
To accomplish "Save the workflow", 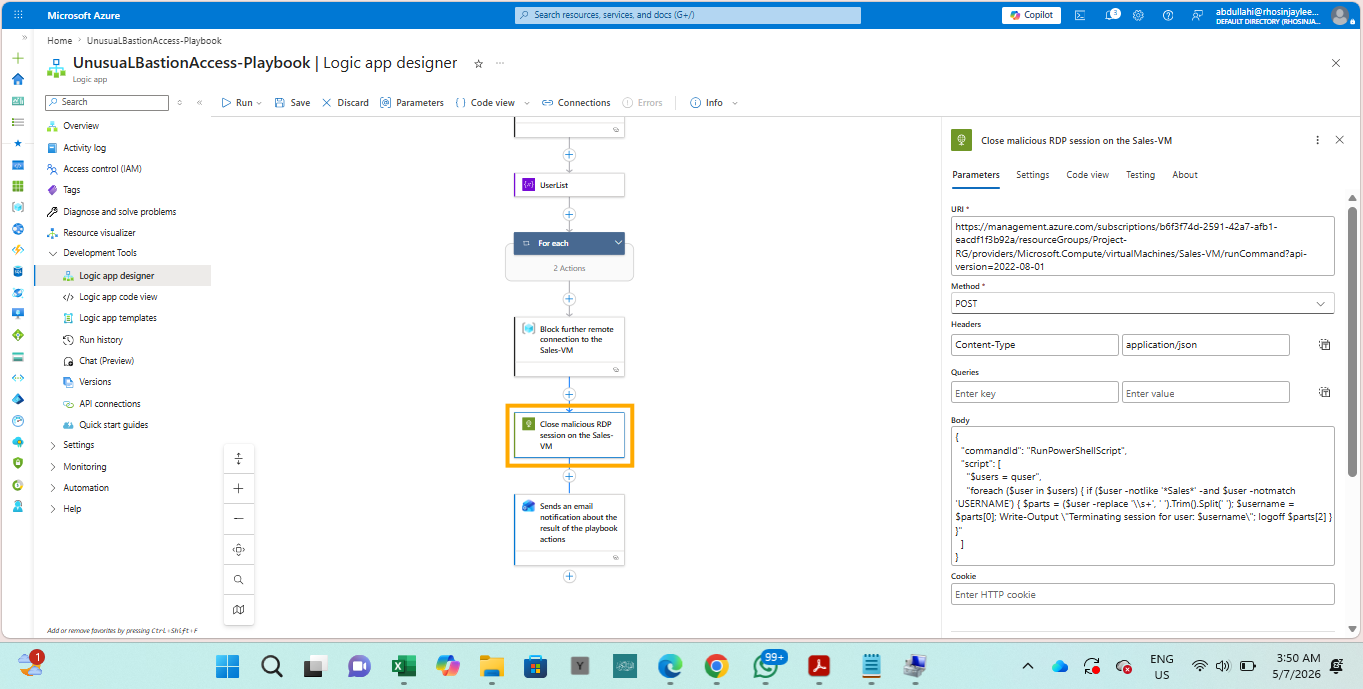I will point(292,103).
